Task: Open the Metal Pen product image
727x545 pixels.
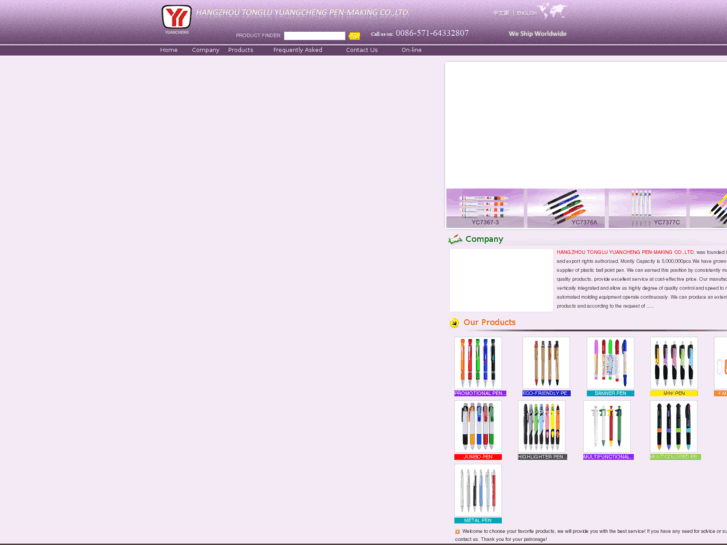Action: tap(478, 491)
